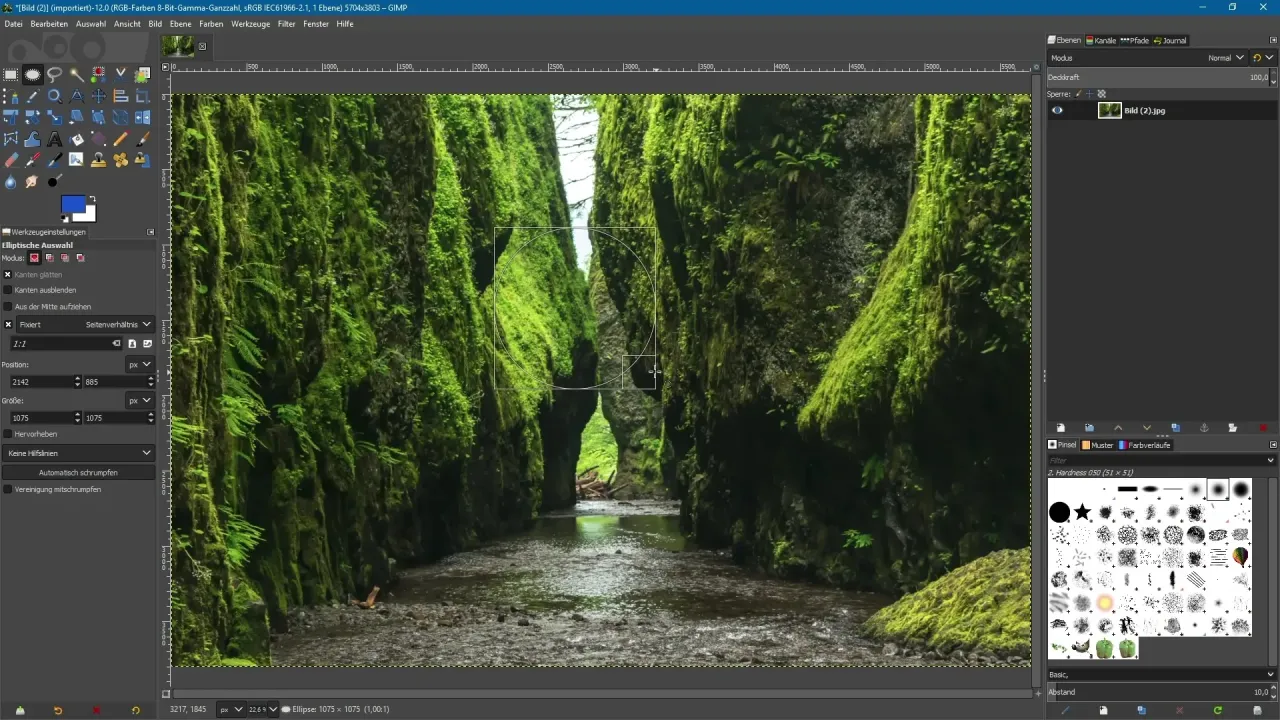Select the Text tool
This screenshot has height=720, width=1280.
point(55,139)
